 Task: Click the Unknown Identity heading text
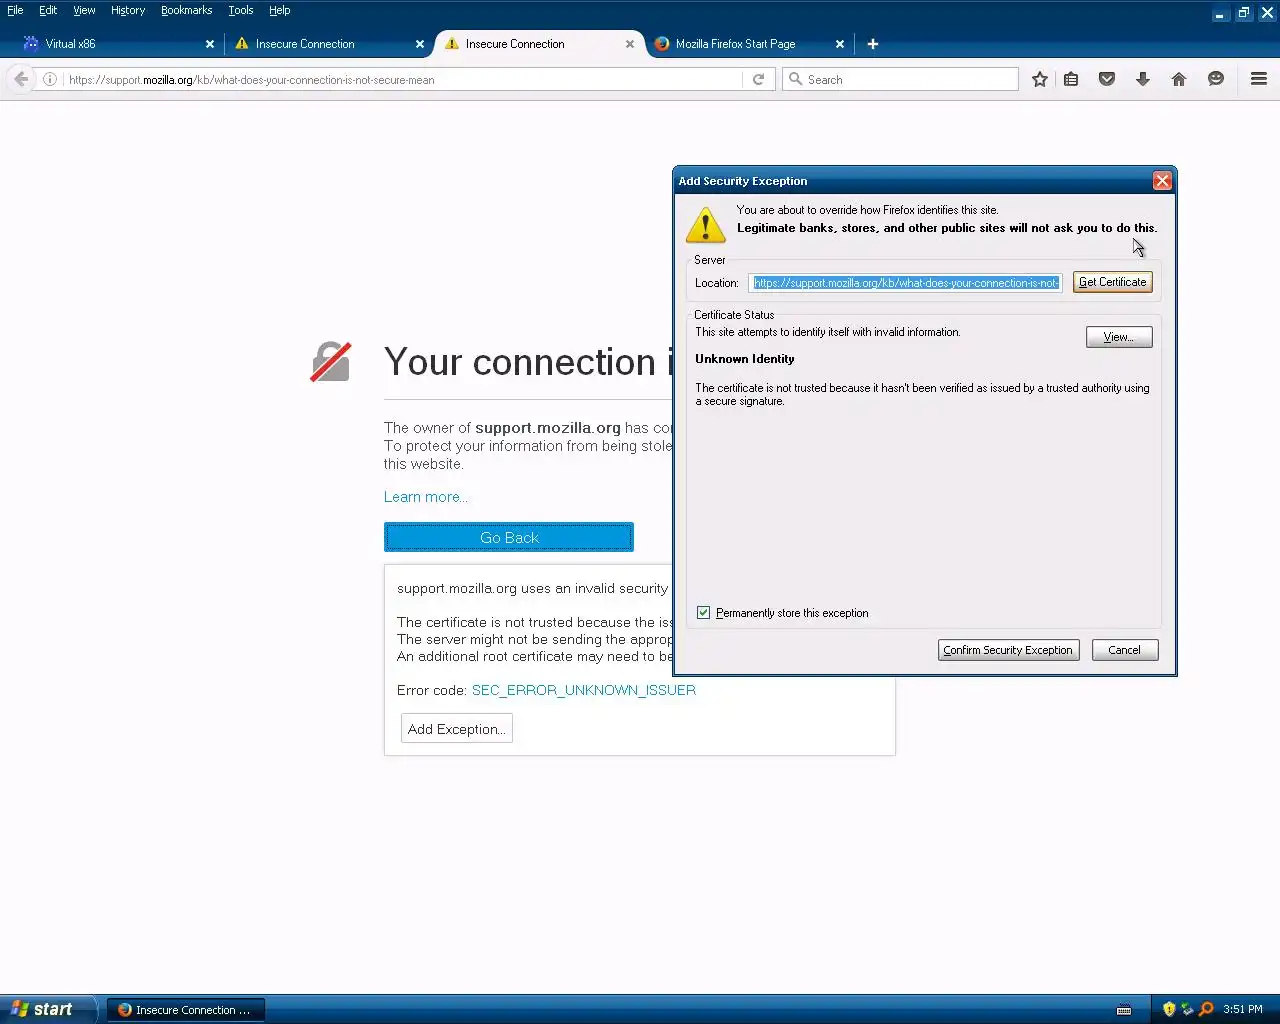click(745, 359)
